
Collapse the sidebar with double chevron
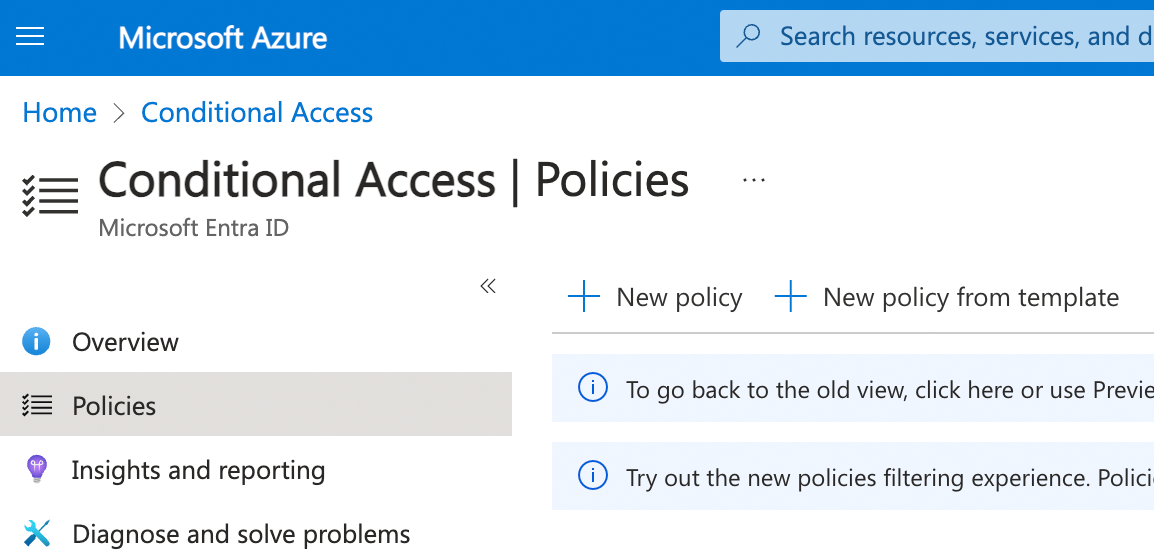click(x=488, y=285)
